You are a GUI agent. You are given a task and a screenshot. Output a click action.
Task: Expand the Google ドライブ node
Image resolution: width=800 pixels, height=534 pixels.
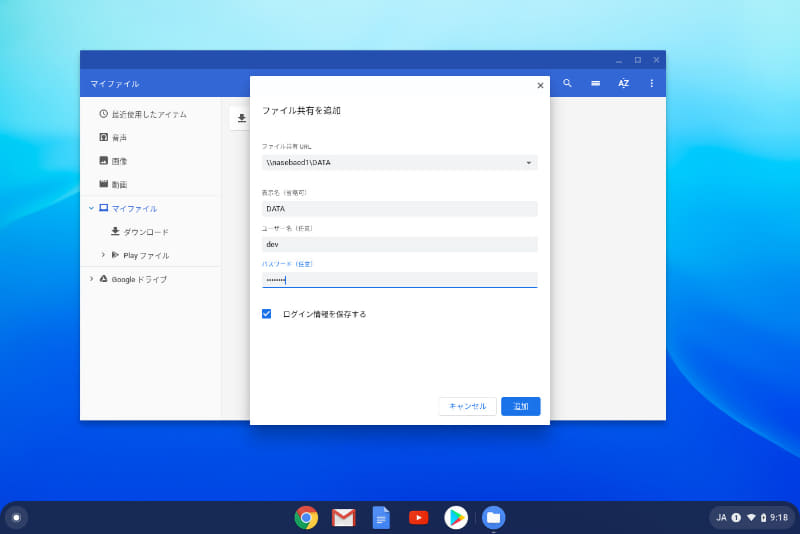click(x=91, y=279)
